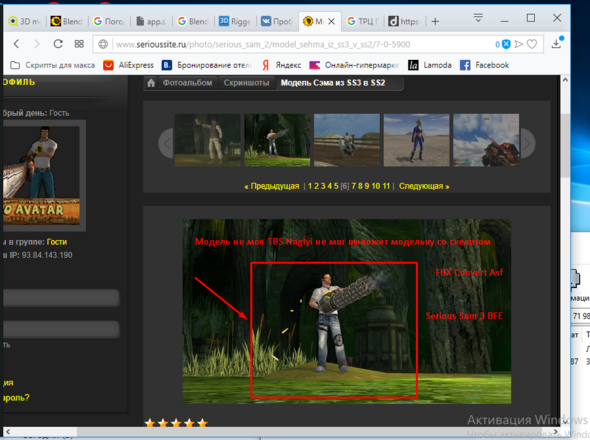Open thumbnail with the red vehicle and sky

(x=486, y=140)
